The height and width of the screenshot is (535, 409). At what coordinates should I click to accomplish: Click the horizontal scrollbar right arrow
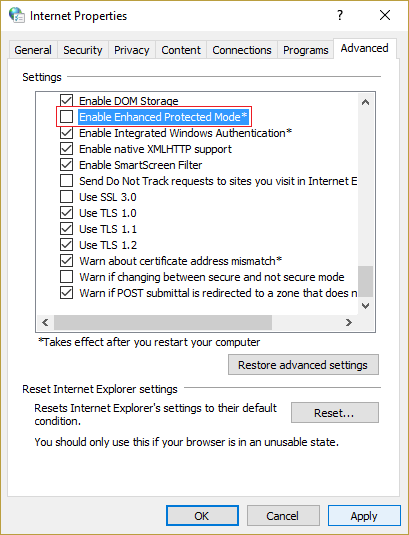[x=348, y=322]
